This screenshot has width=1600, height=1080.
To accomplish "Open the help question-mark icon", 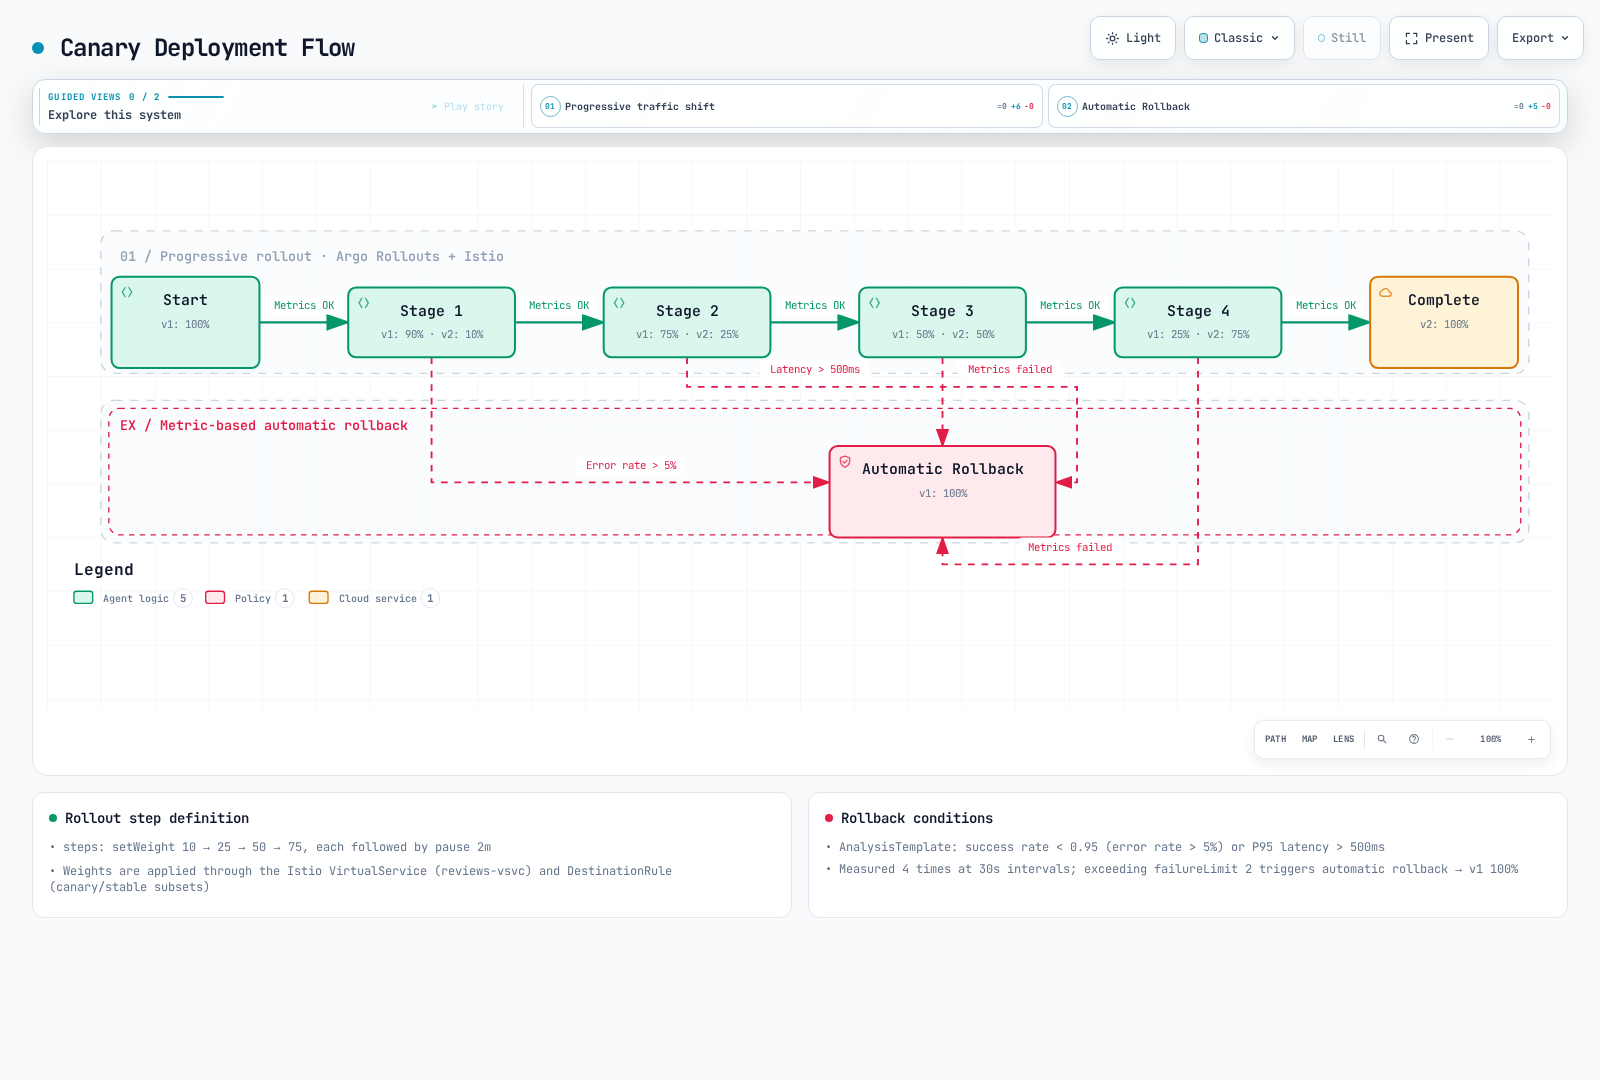I will tap(1414, 739).
